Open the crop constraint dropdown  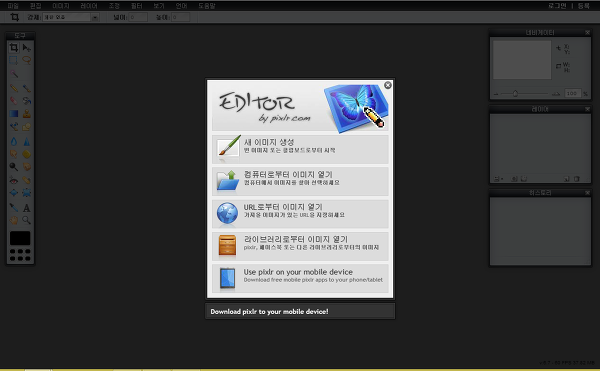click(71, 17)
